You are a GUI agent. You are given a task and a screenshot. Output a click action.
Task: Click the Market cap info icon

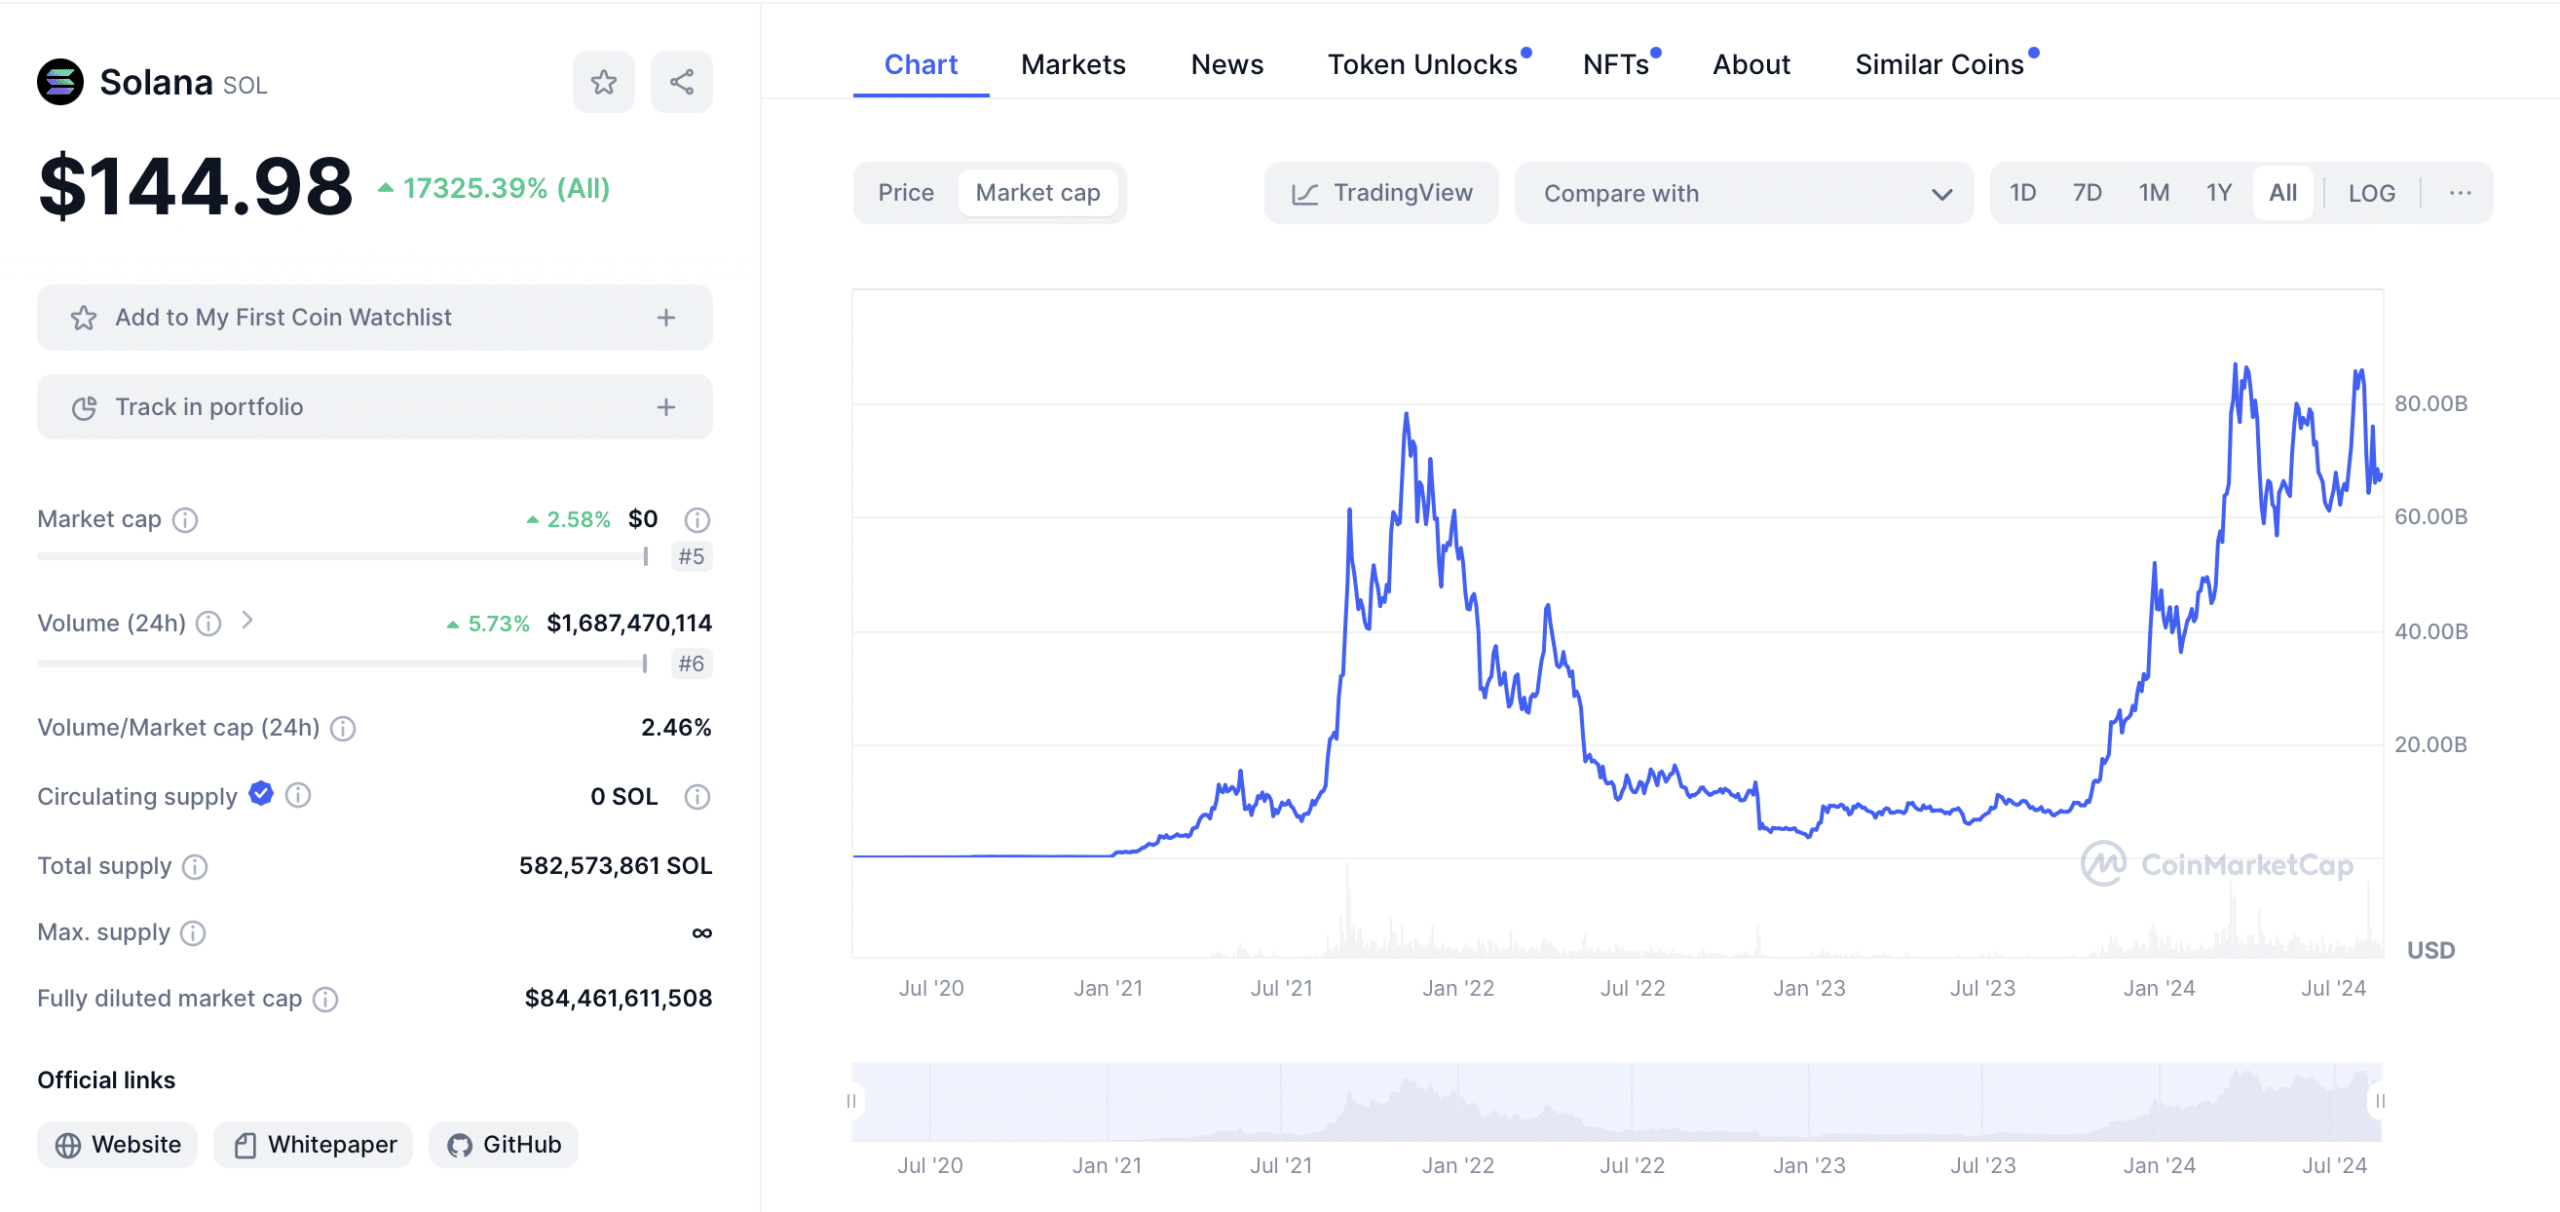pos(185,520)
